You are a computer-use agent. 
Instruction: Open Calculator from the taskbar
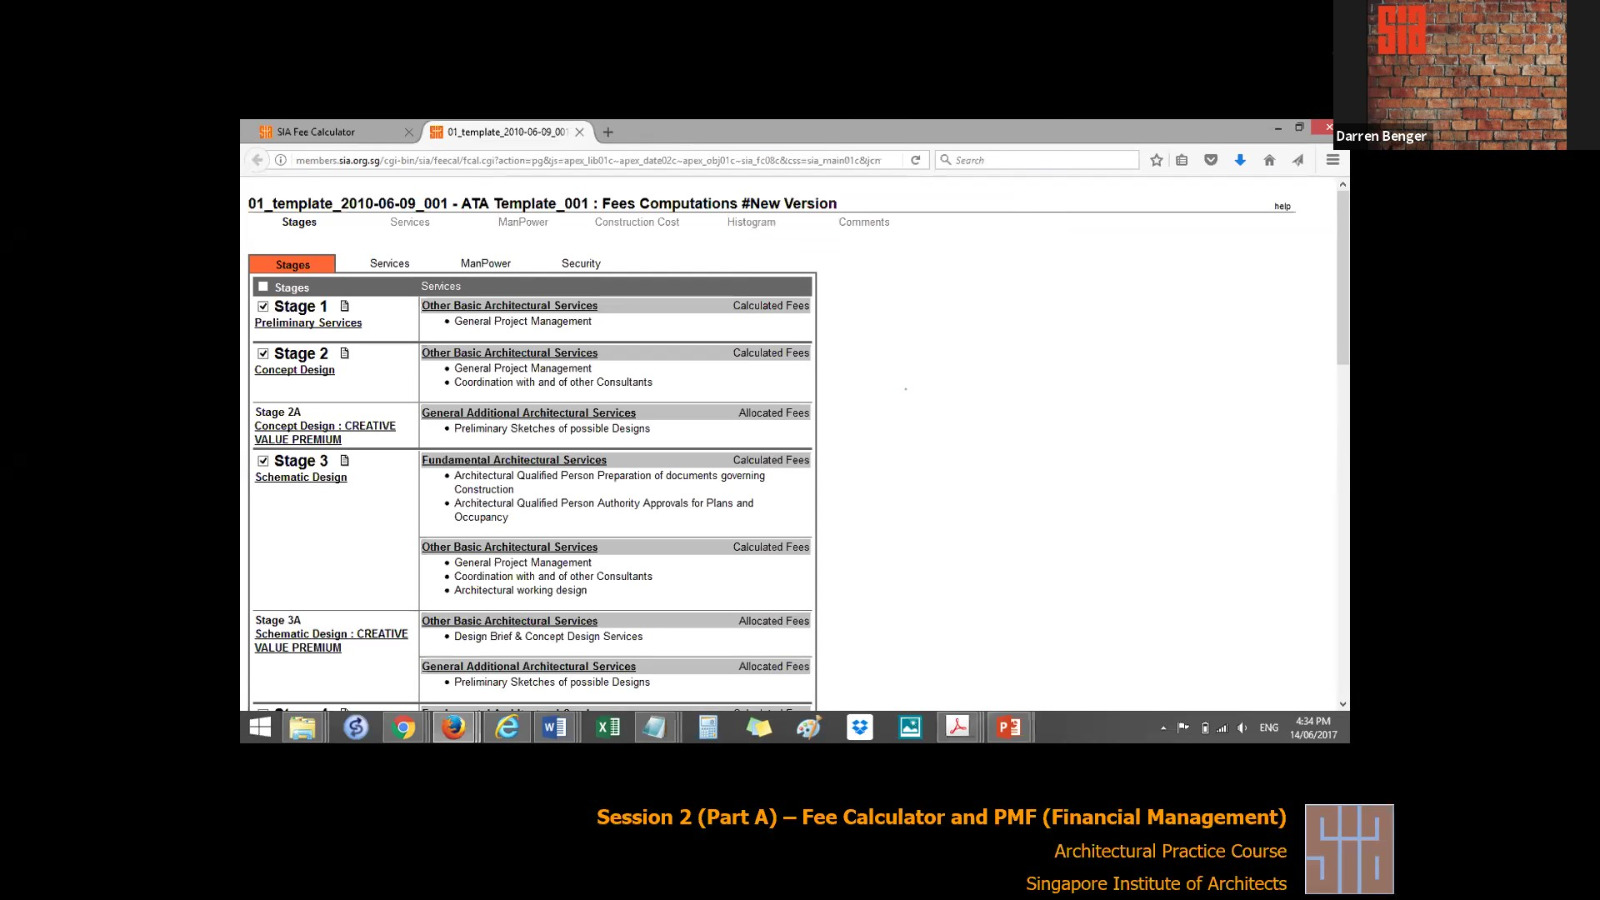[708, 727]
